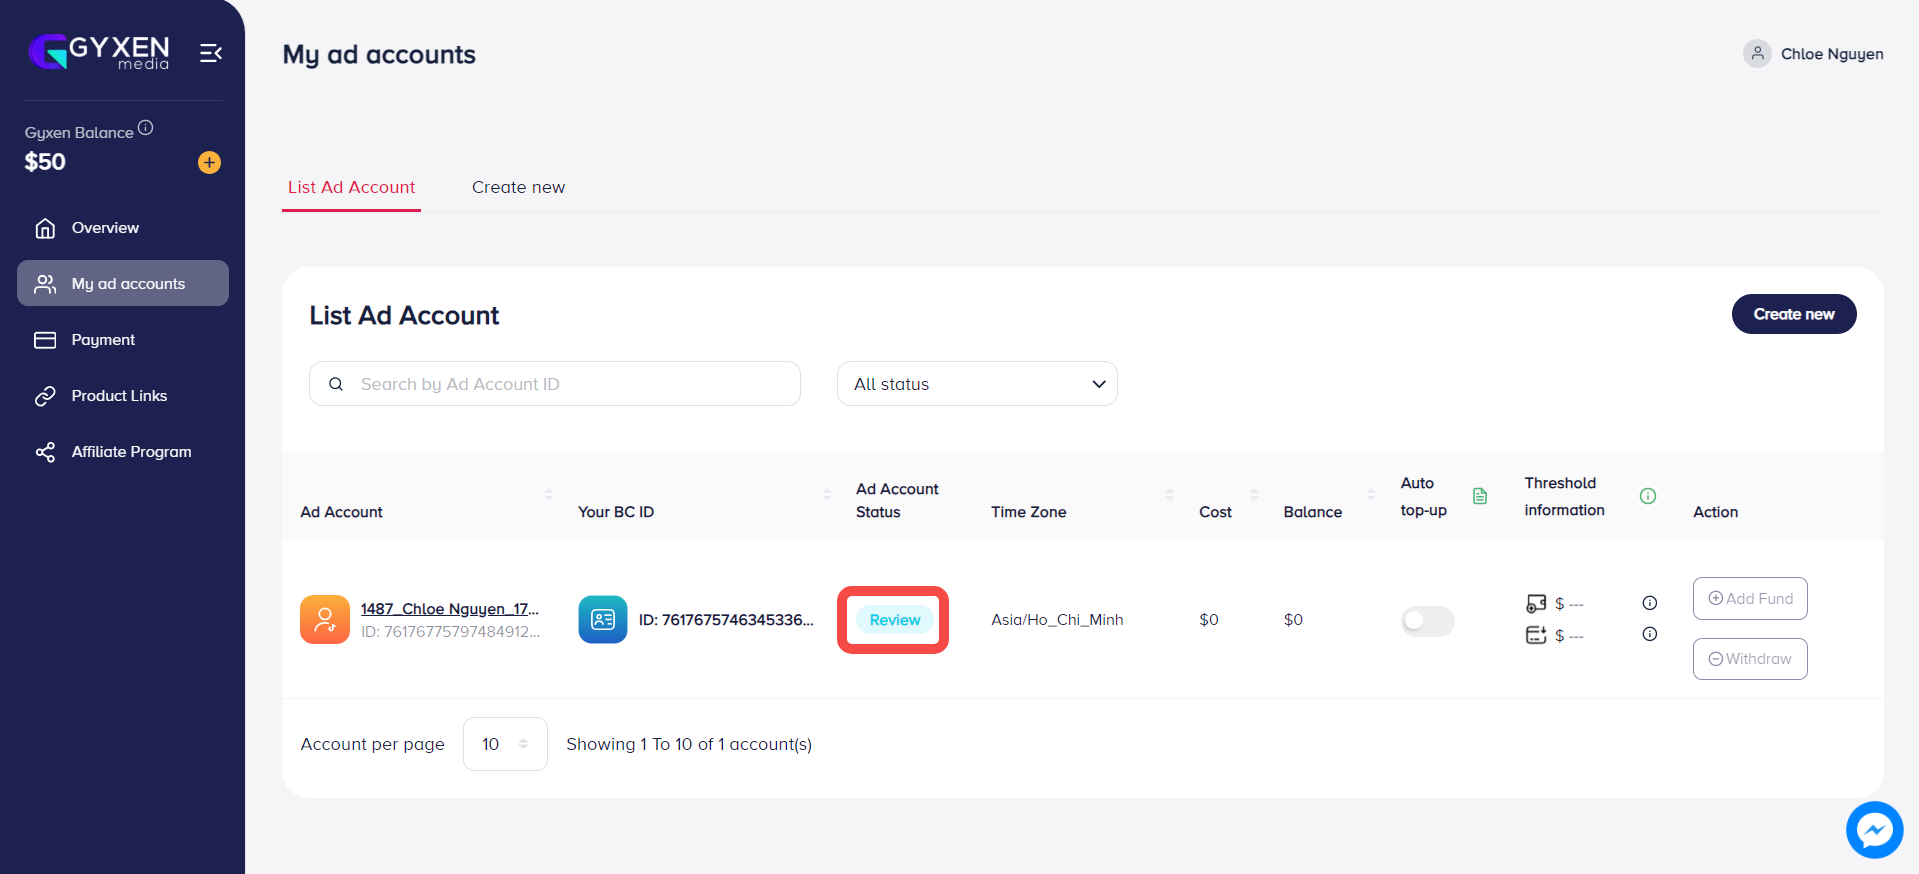Sort by the Ad Account column
The width and height of the screenshot is (1919, 874).
(549, 495)
